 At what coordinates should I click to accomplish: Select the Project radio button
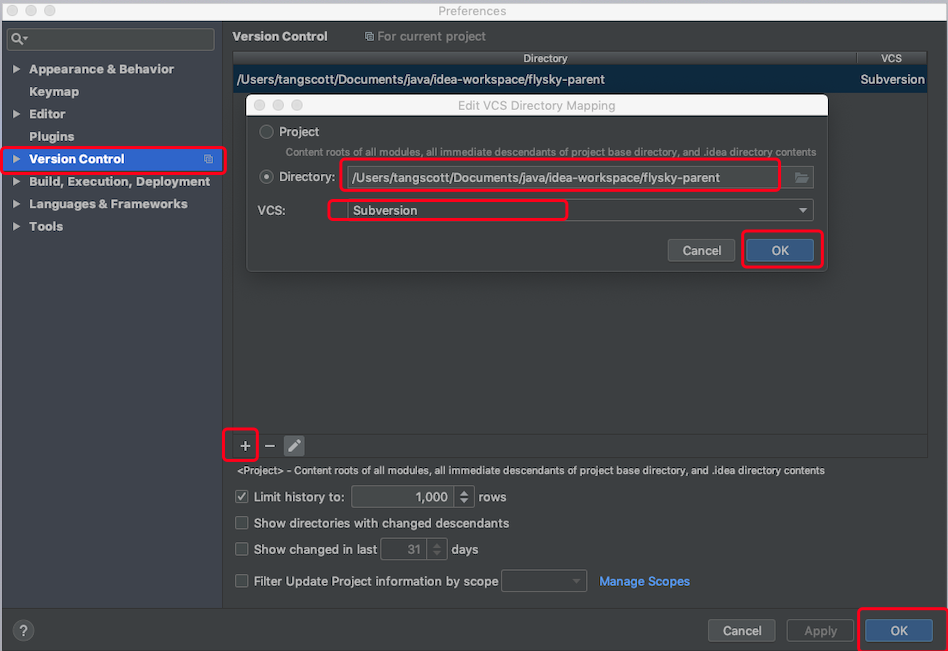click(x=266, y=132)
